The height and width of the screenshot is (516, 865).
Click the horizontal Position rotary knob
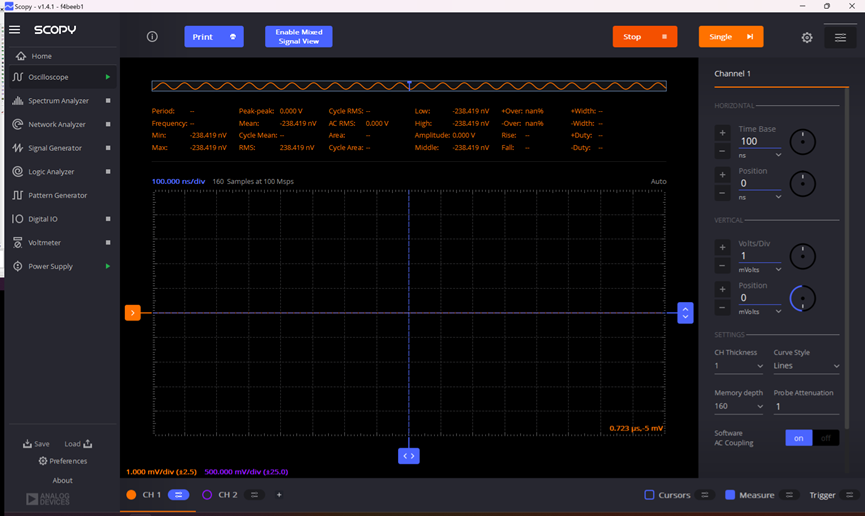click(803, 184)
